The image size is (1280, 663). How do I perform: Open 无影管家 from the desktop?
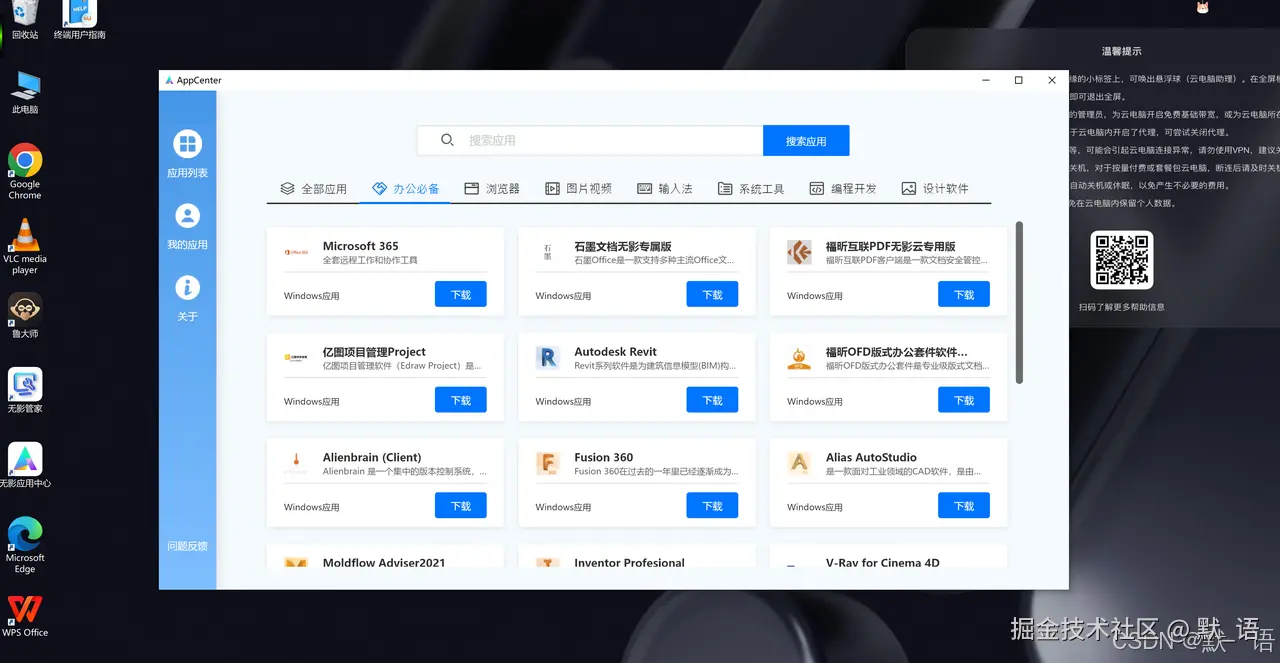click(24, 385)
